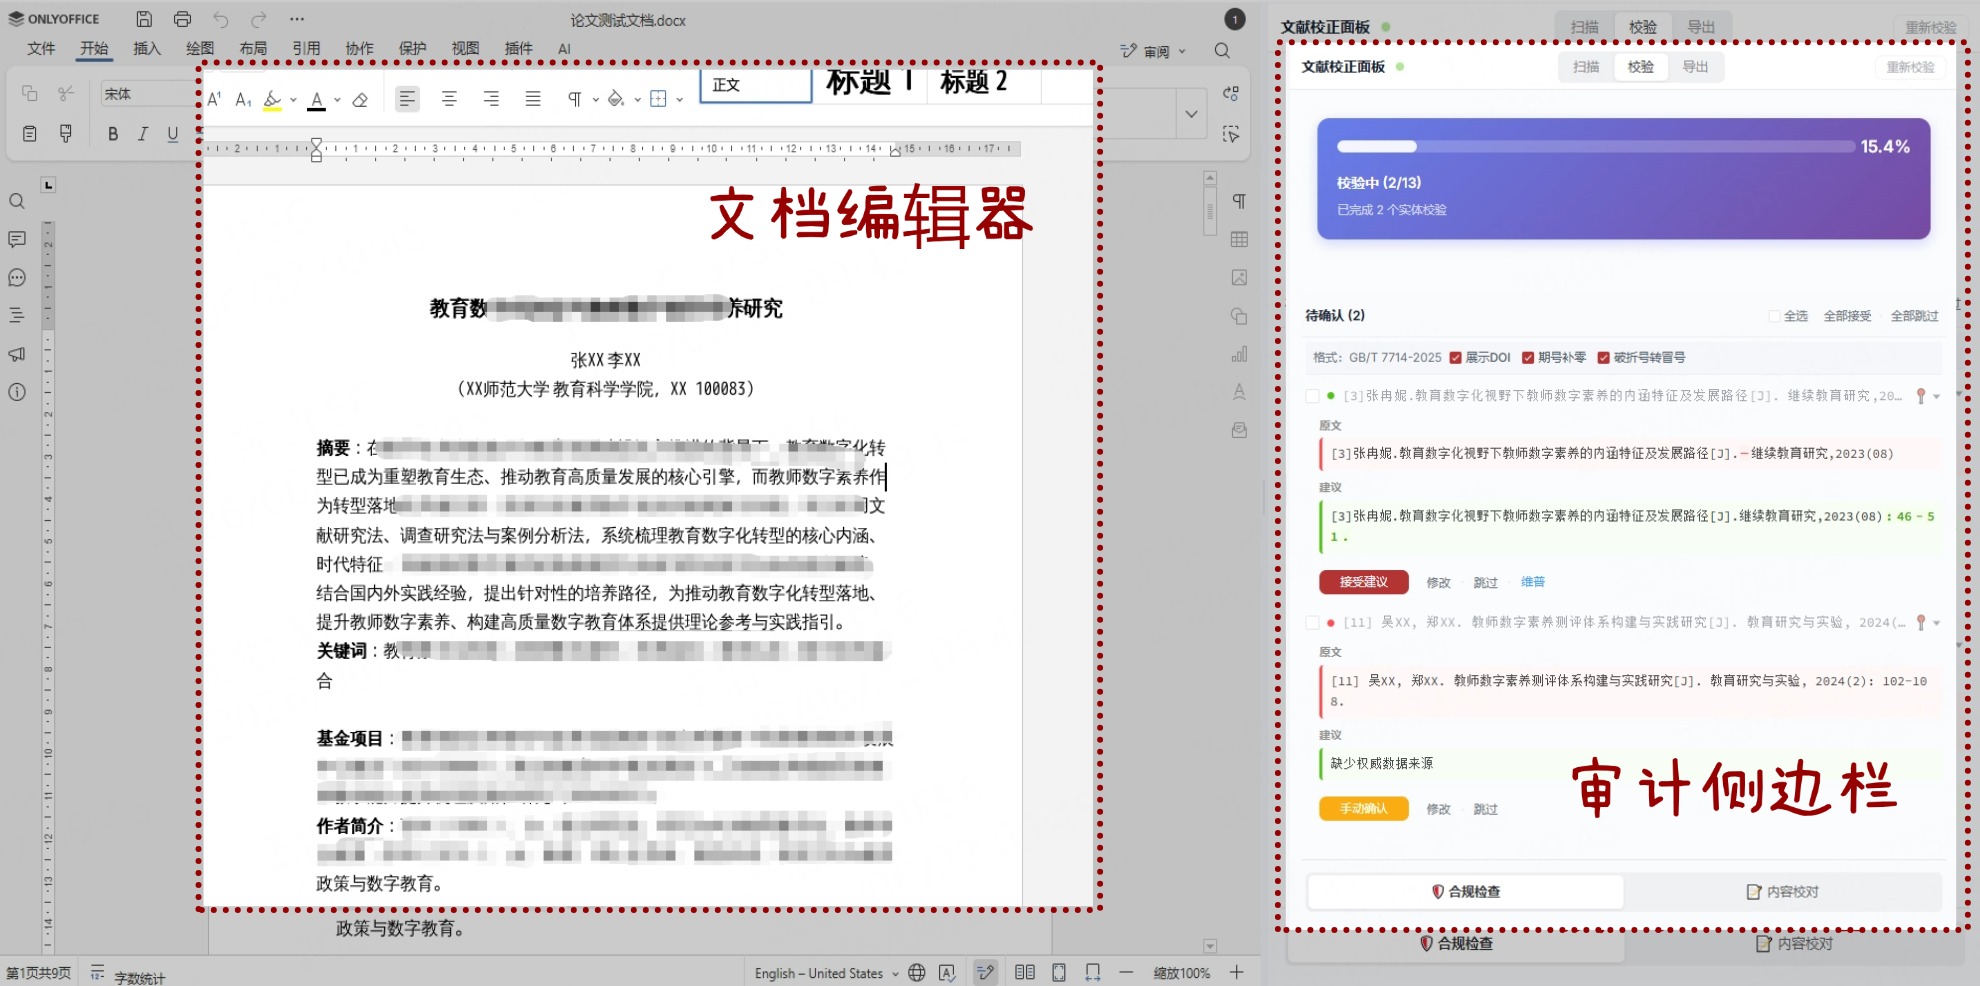Screen dimensions: 1980x986
Task: Open the borders dropdown arrow
Action: click(x=680, y=100)
